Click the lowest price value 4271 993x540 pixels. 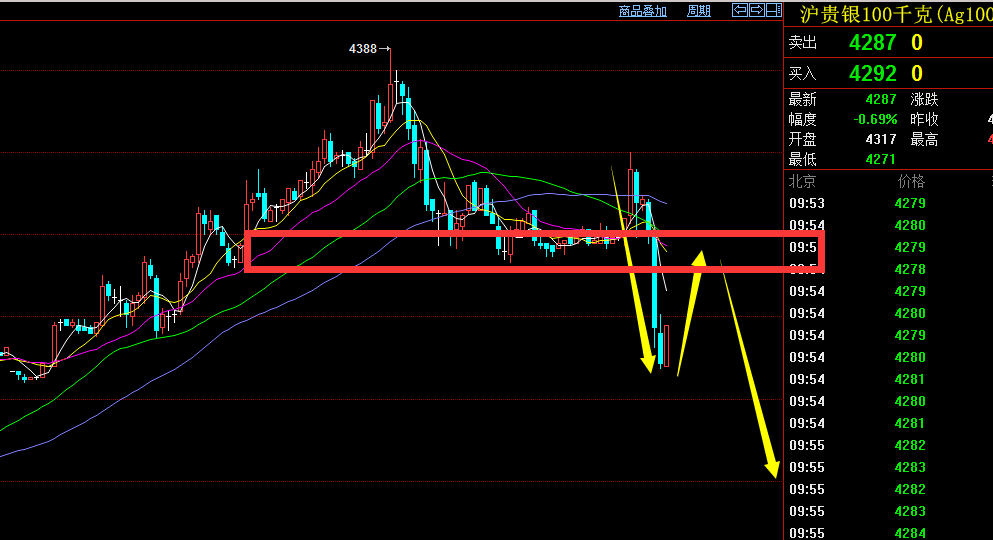coord(881,160)
